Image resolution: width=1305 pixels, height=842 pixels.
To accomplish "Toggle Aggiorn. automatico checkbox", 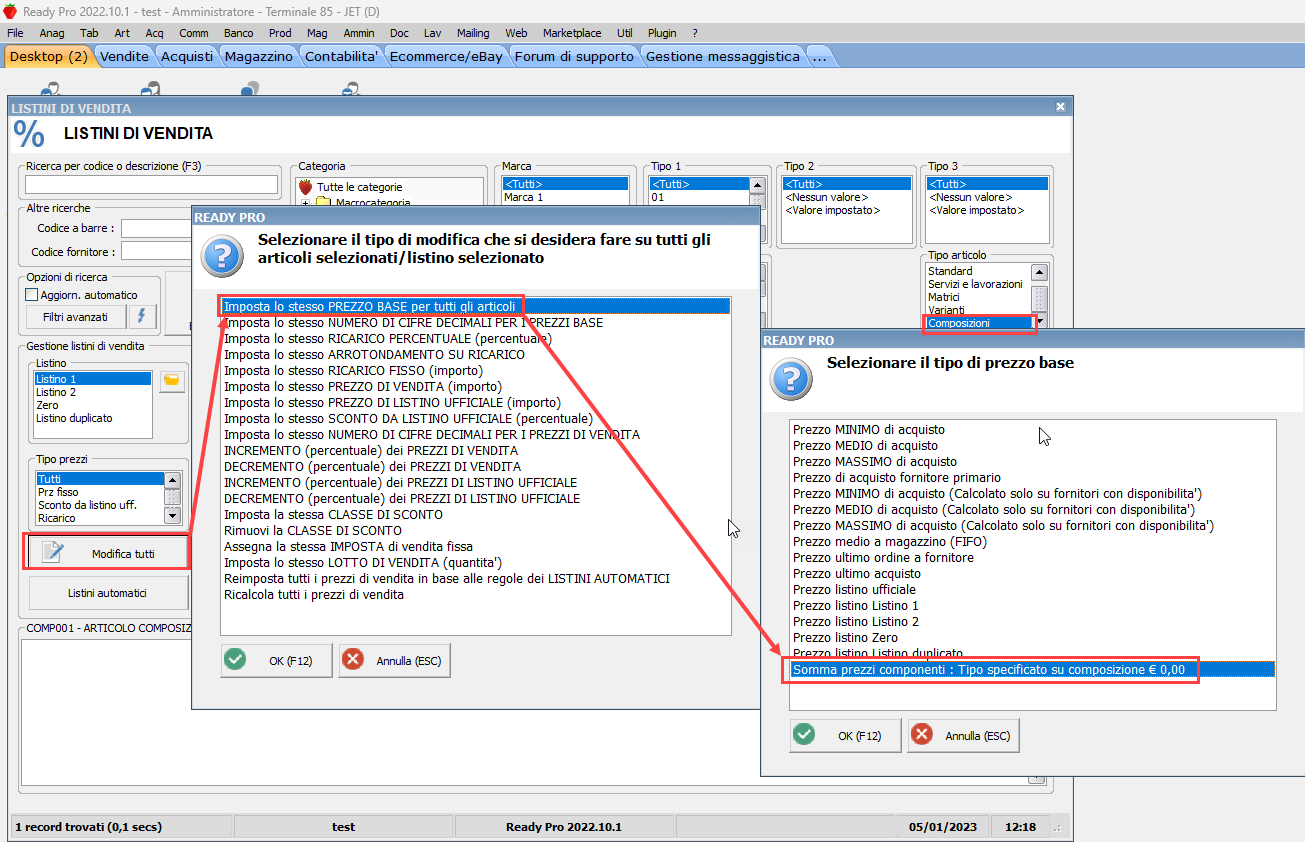I will pos(32,295).
